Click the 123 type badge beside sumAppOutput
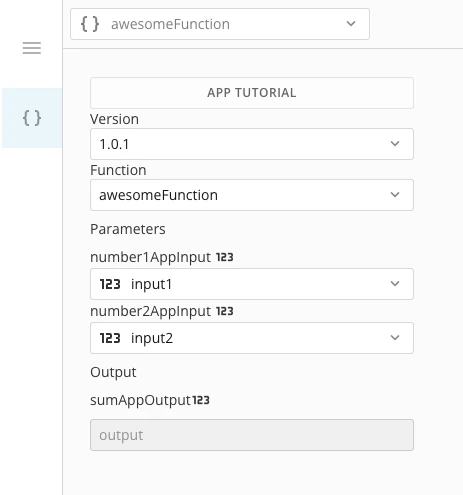Image resolution: width=463 pixels, height=495 pixels. [201, 400]
